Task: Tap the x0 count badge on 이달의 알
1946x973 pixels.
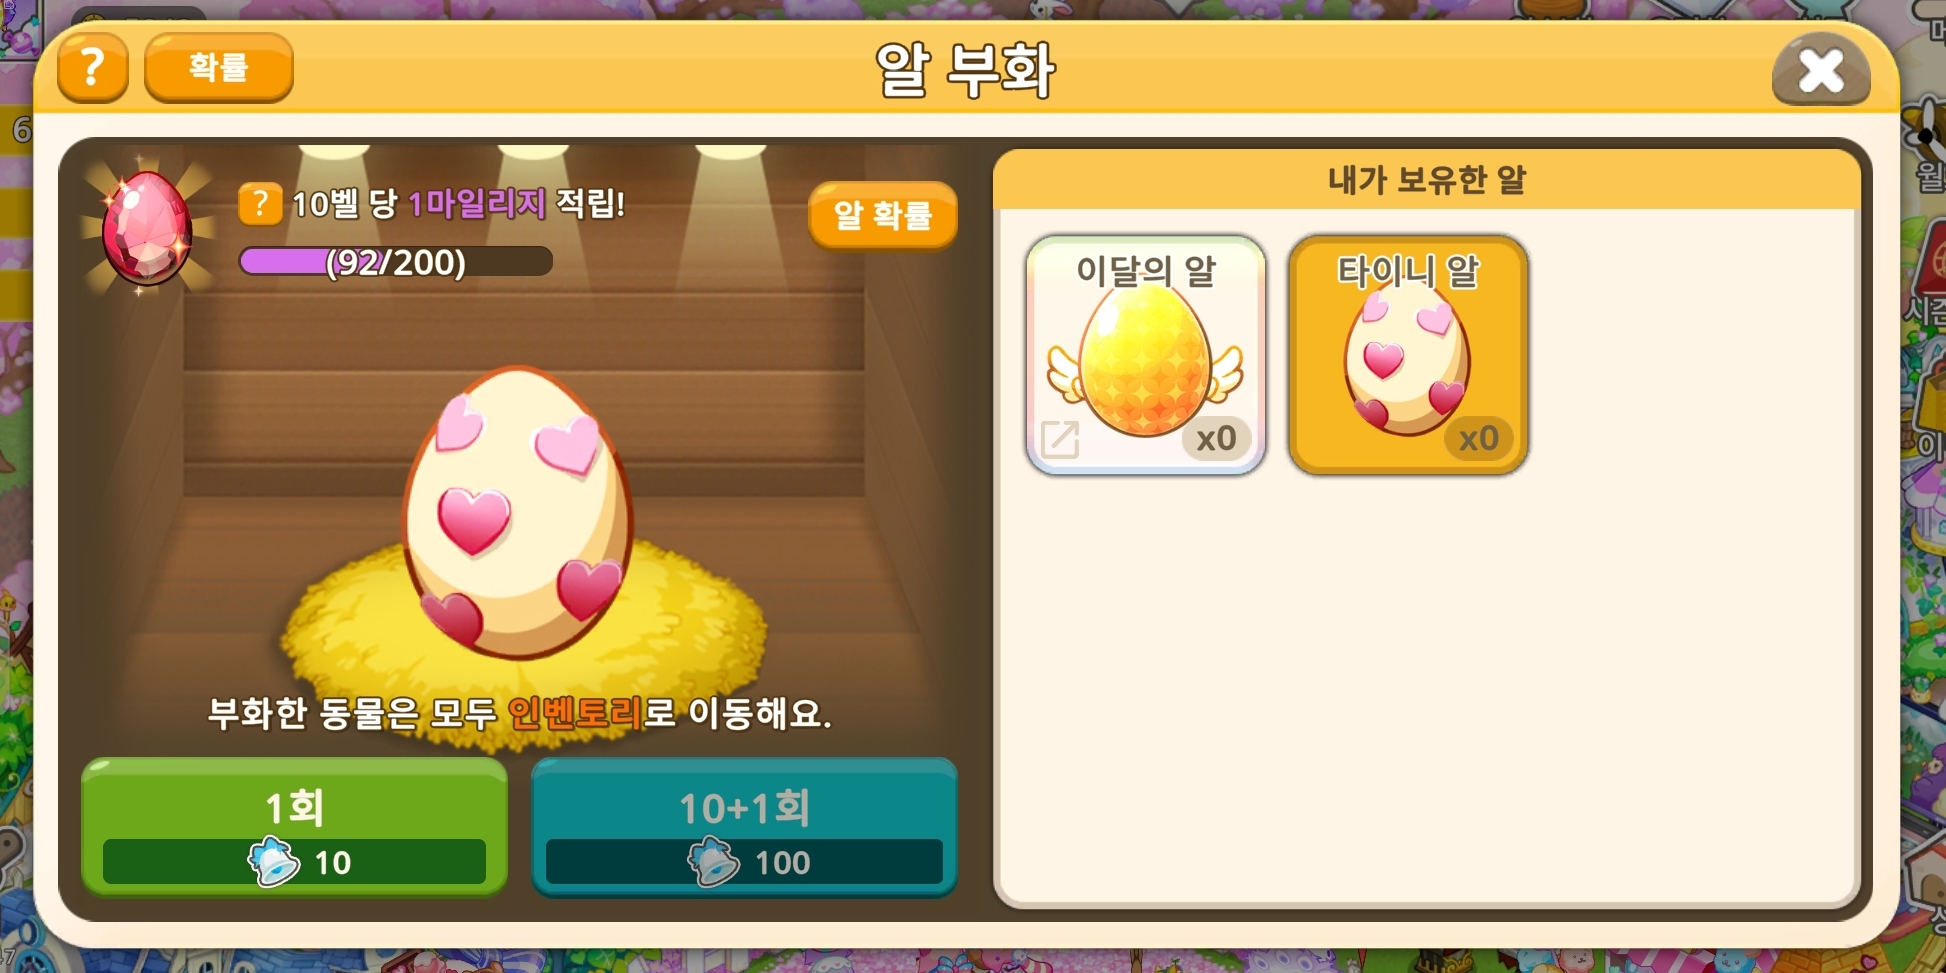Action: point(1216,438)
